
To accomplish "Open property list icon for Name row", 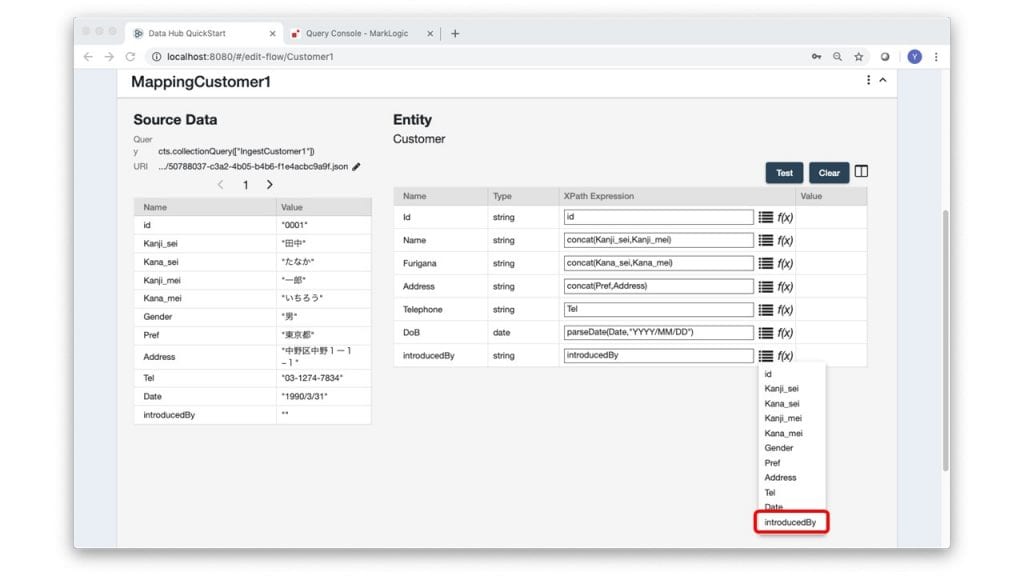I will click(x=765, y=240).
